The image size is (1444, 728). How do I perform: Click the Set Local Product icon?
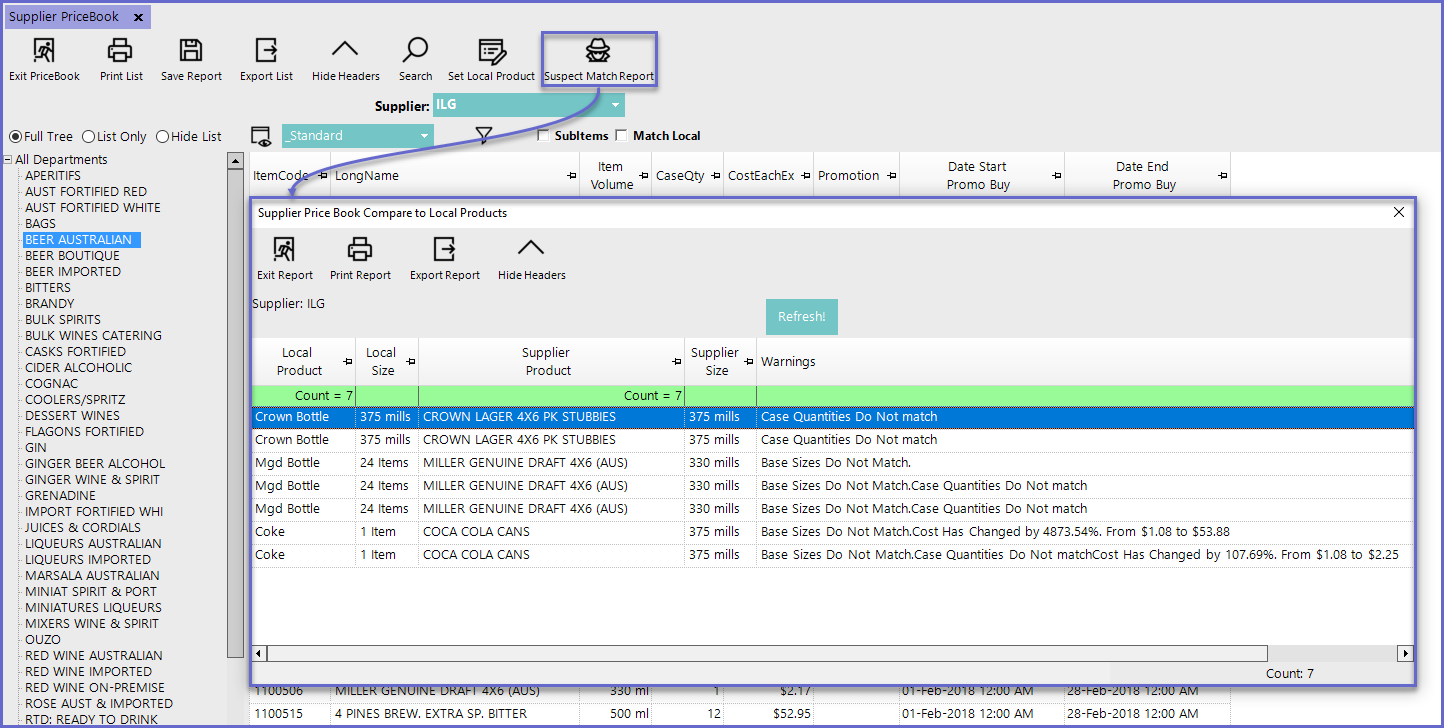pyautogui.click(x=491, y=52)
